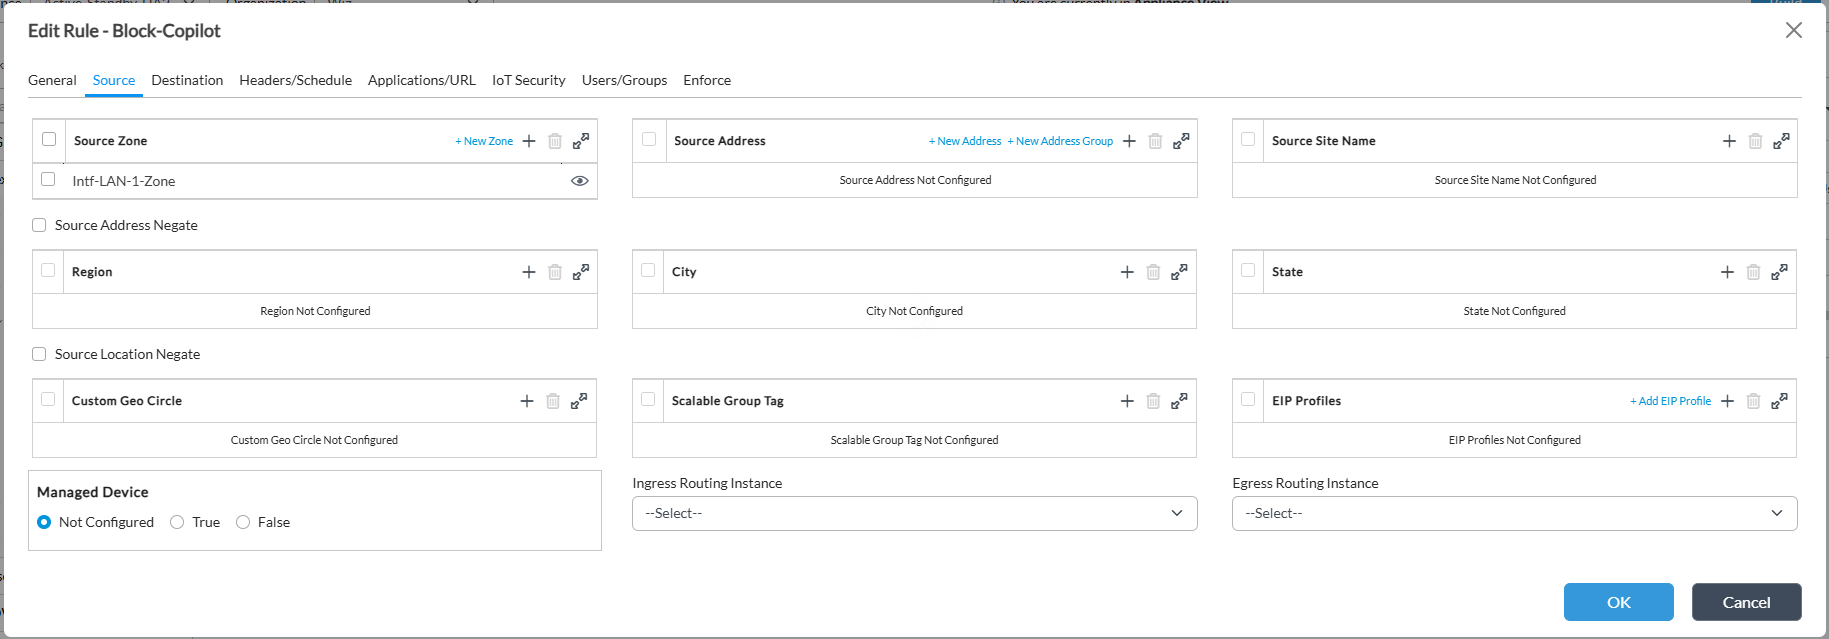Check the Source Site Name header checkbox
Screen dimensions: 1829x639
click(x=1248, y=139)
